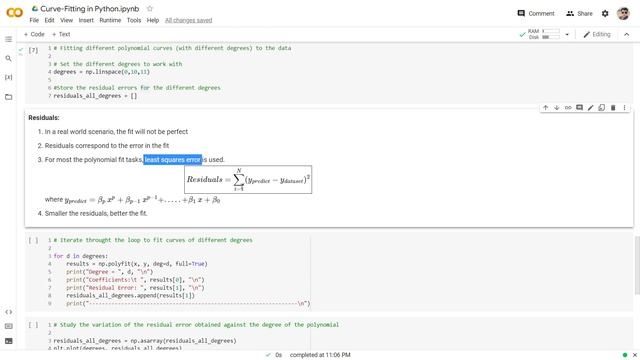Open the File menu

[34, 20]
